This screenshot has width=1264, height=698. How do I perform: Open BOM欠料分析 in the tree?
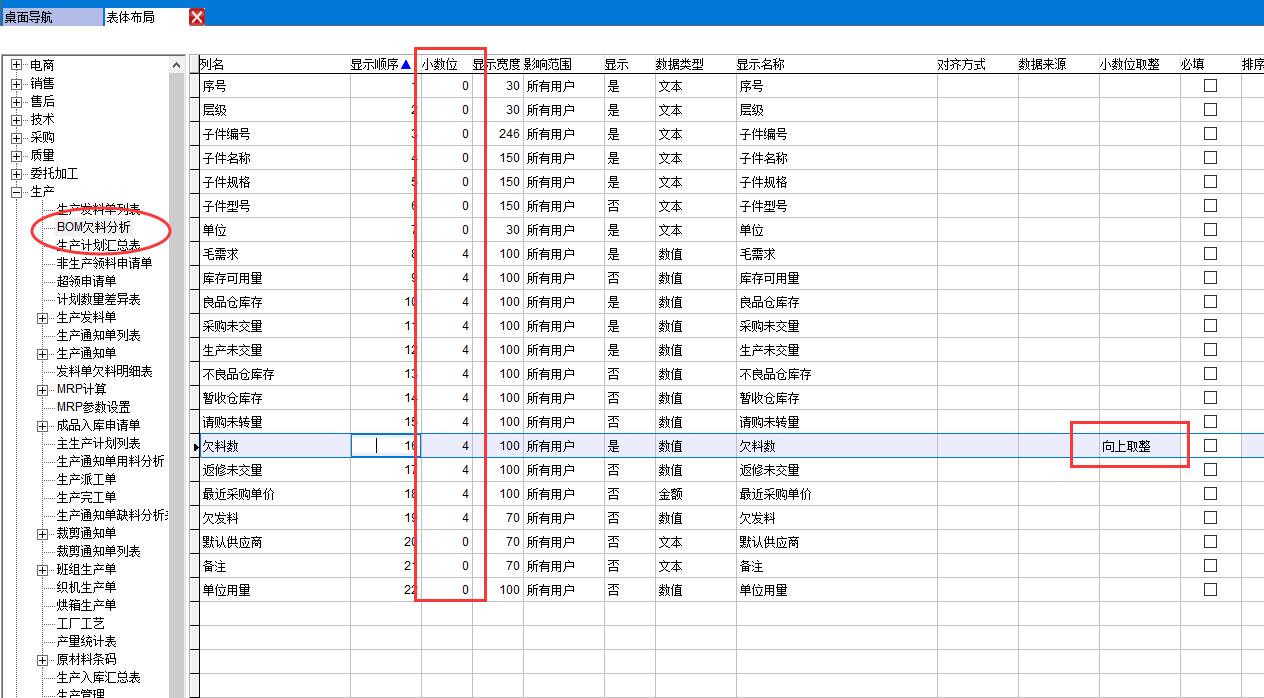(x=94, y=228)
